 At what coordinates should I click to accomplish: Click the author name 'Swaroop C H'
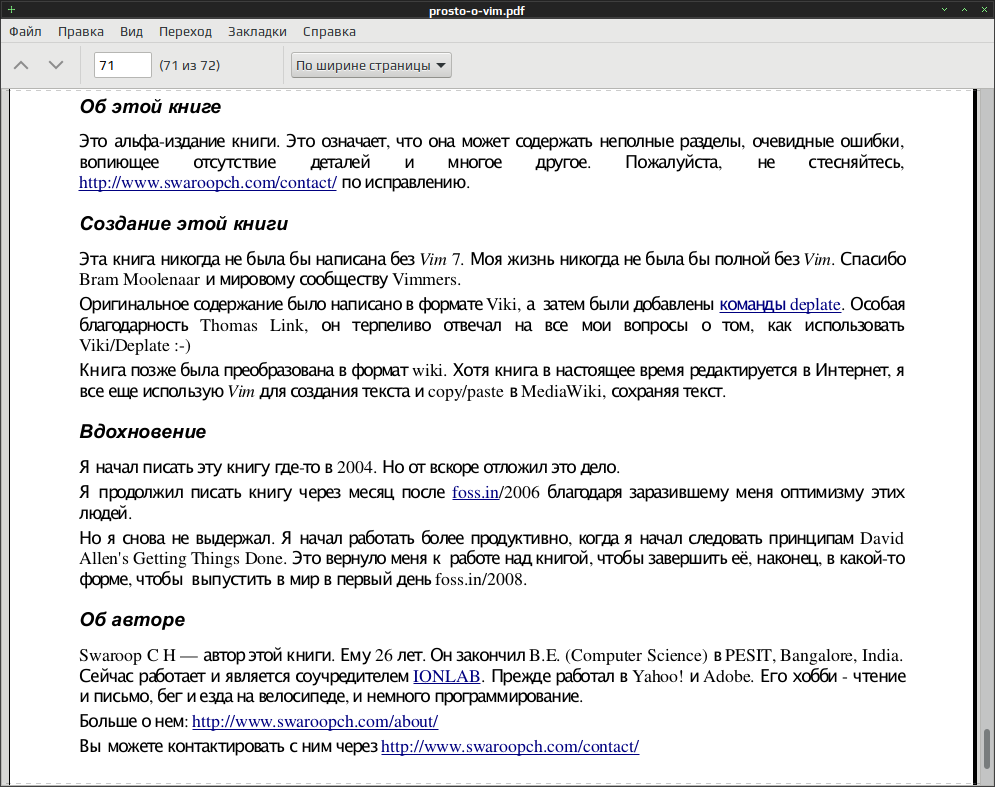pos(127,656)
